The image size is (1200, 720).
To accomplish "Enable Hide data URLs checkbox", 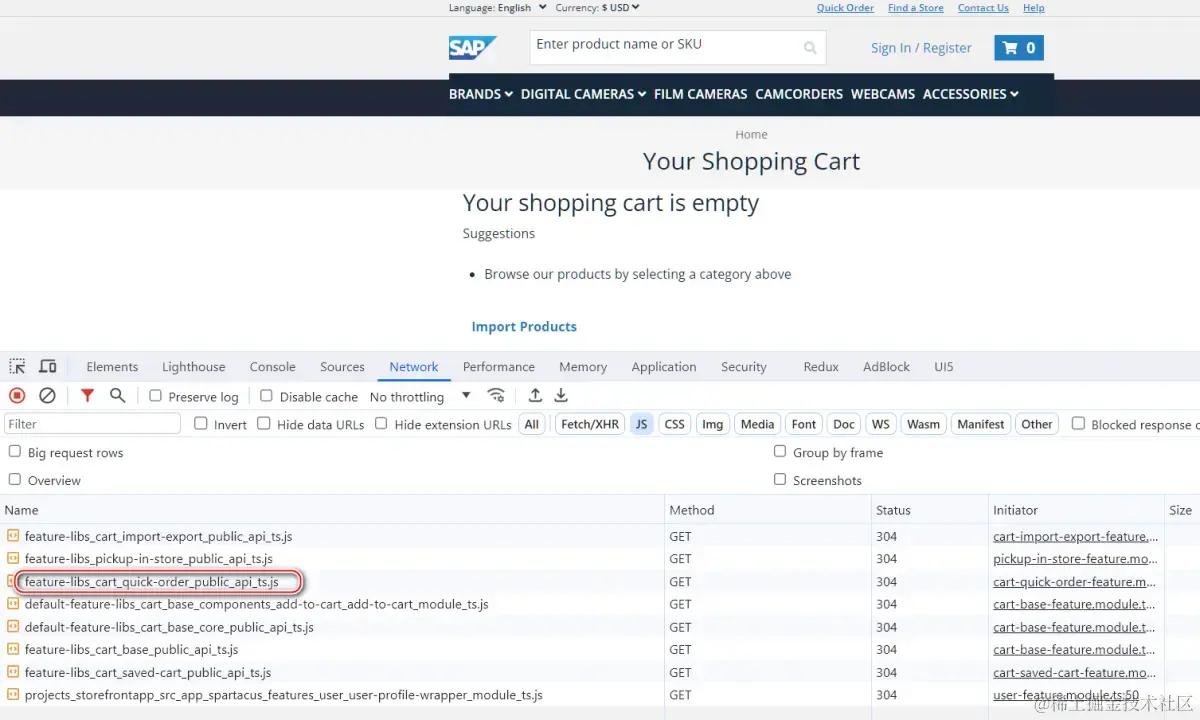I will [x=264, y=424].
